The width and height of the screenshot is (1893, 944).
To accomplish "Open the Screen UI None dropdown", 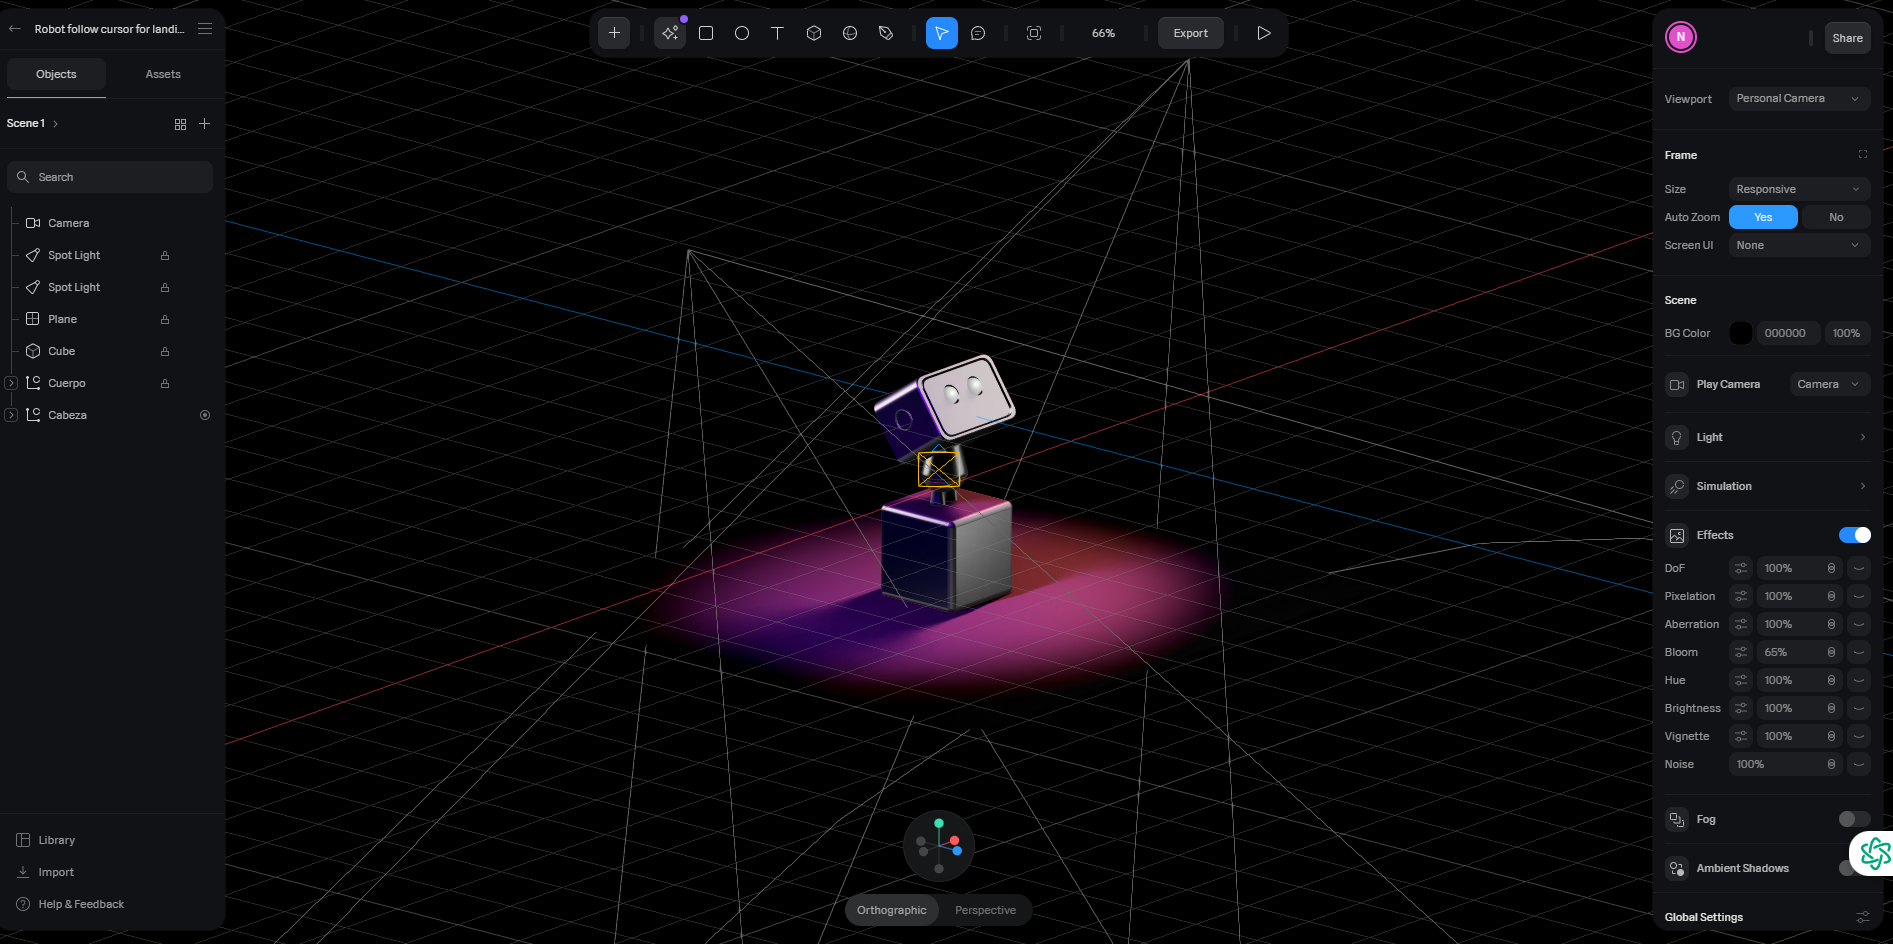I will pyautogui.click(x=1799, y=245).
